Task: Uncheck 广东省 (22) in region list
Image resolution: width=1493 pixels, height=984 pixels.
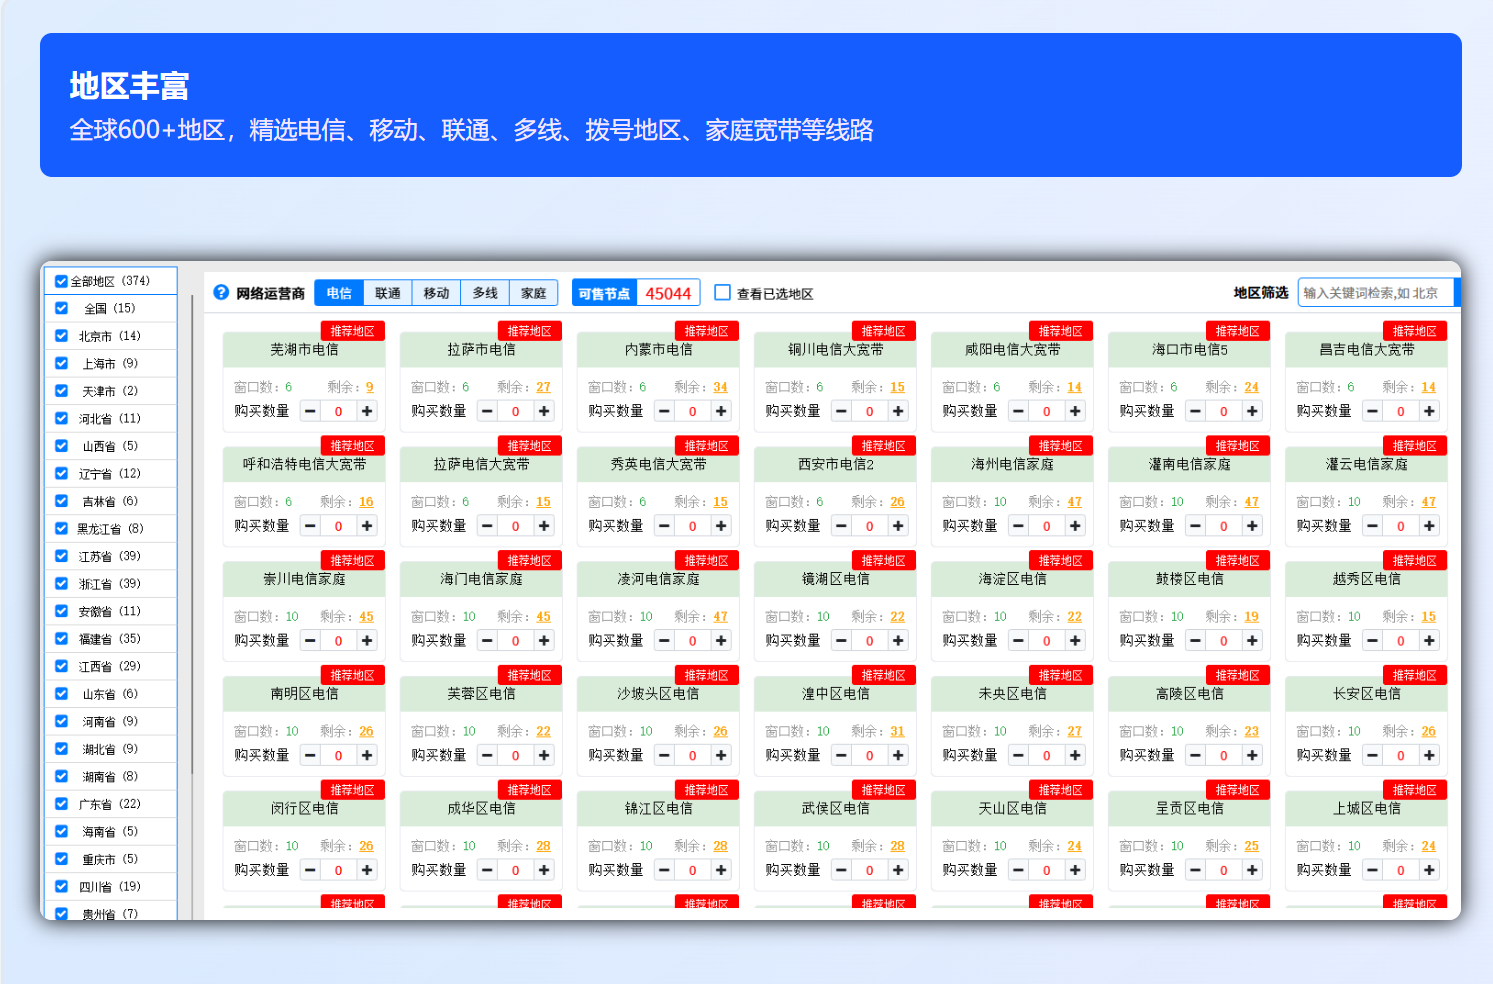Action: 62,804
